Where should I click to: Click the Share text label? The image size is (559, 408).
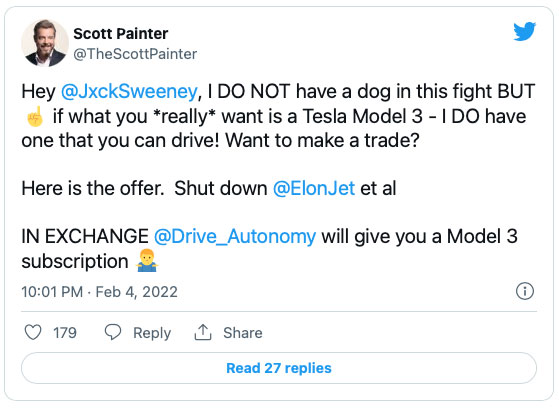[243, 333]
